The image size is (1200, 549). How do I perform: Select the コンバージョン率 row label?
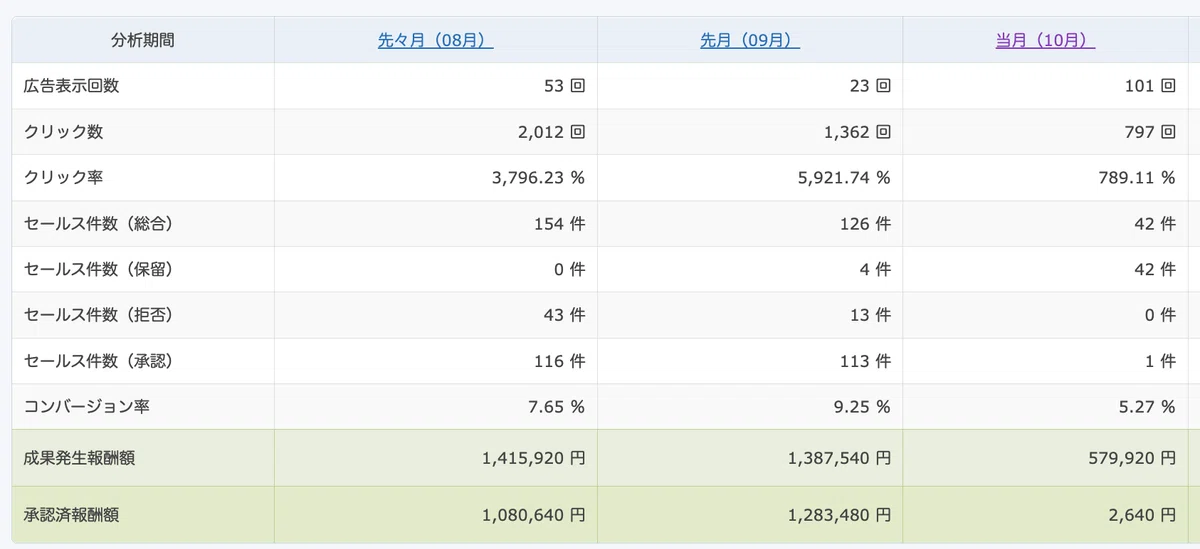point(87,408)
